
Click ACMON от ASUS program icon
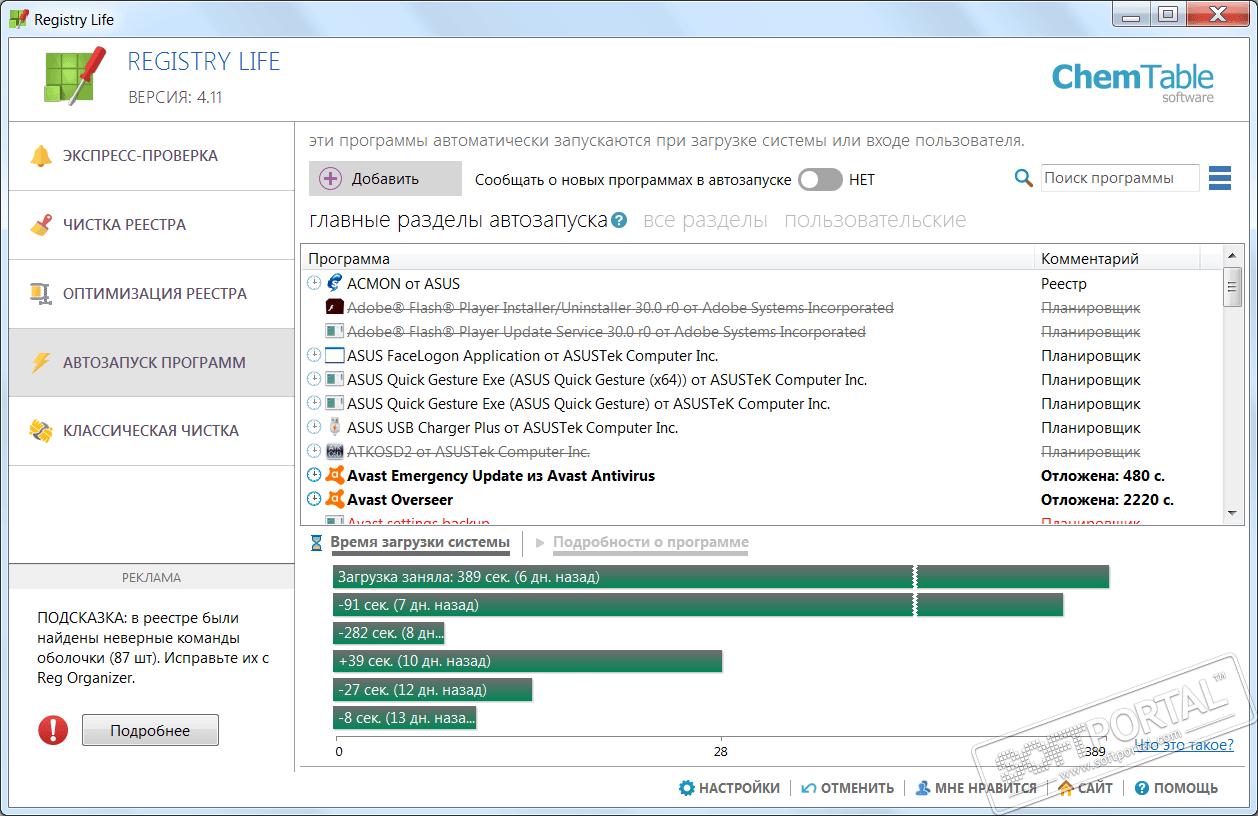tap(335, 284)
